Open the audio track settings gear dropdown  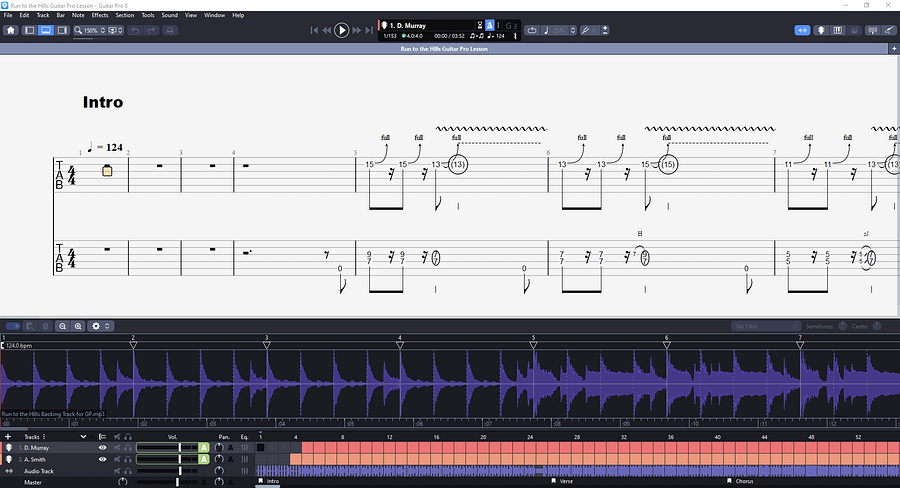(x=100, y=326)
